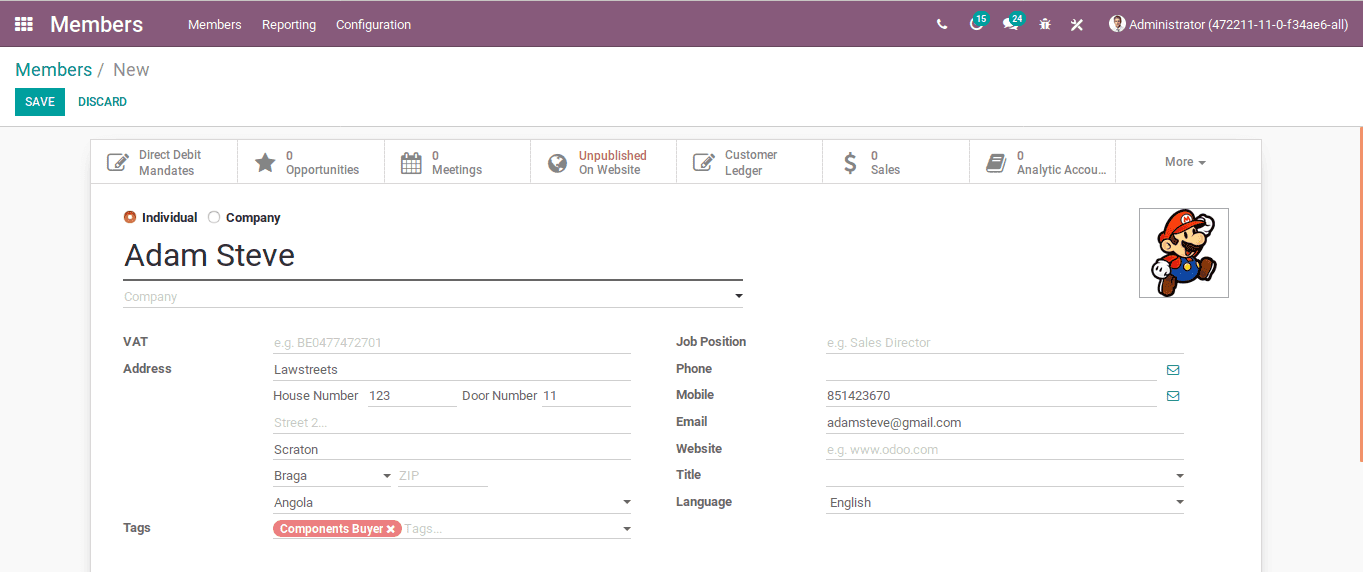Select the Individual radio option

(x=130, y=217)
